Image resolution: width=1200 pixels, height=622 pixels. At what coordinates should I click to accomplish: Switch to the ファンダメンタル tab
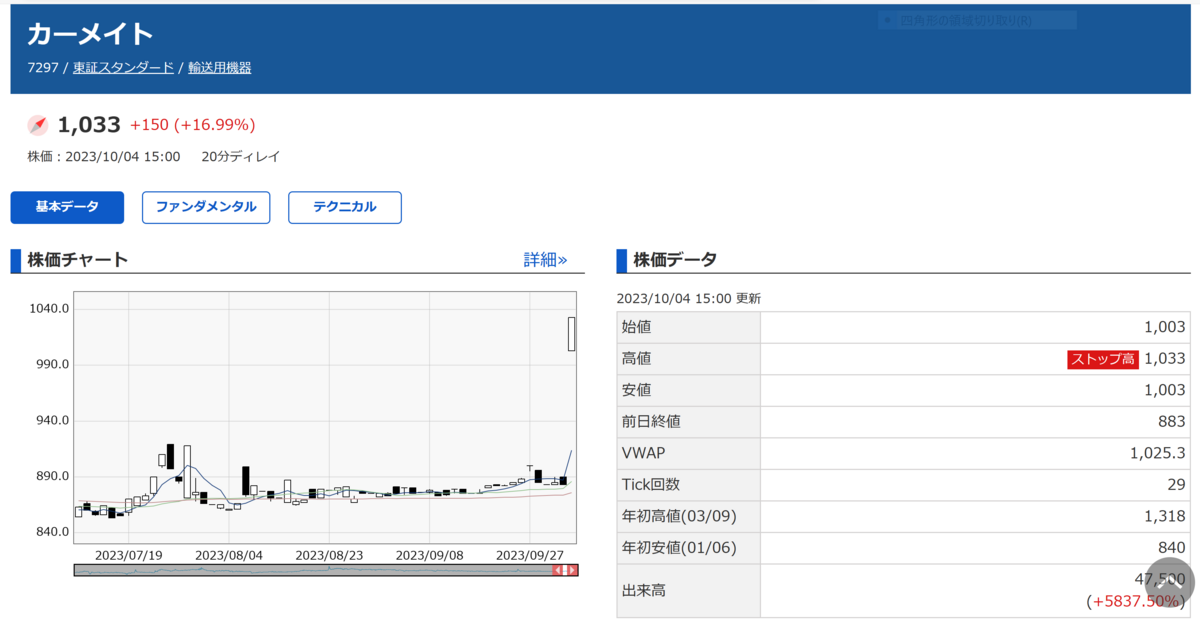coord(206,207)
